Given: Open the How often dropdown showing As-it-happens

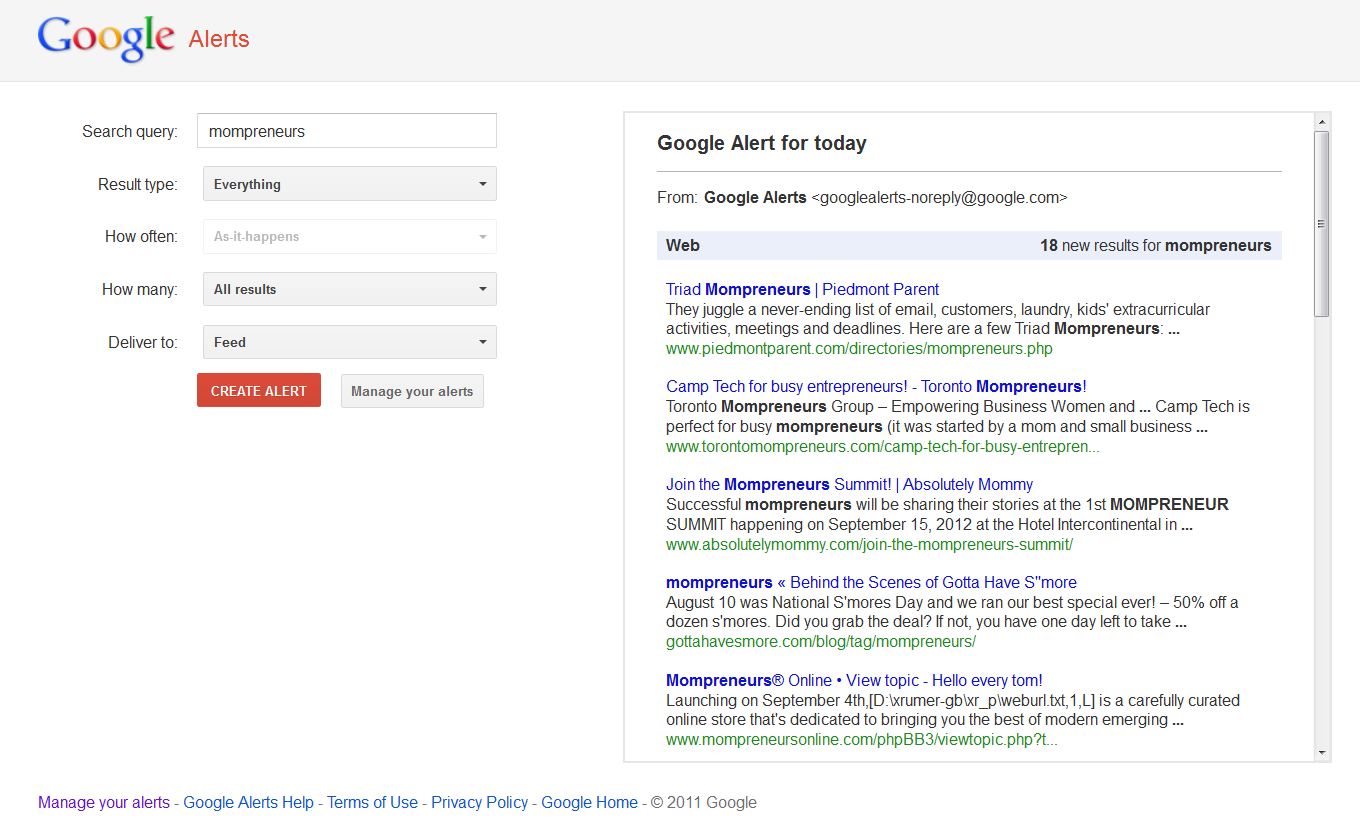Looking at the screenshot, I should pos(350,237).
